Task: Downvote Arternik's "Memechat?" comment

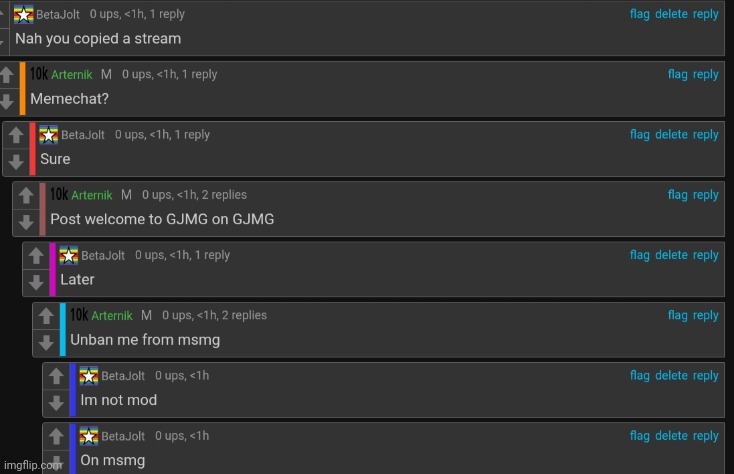Action: (7, 101)
